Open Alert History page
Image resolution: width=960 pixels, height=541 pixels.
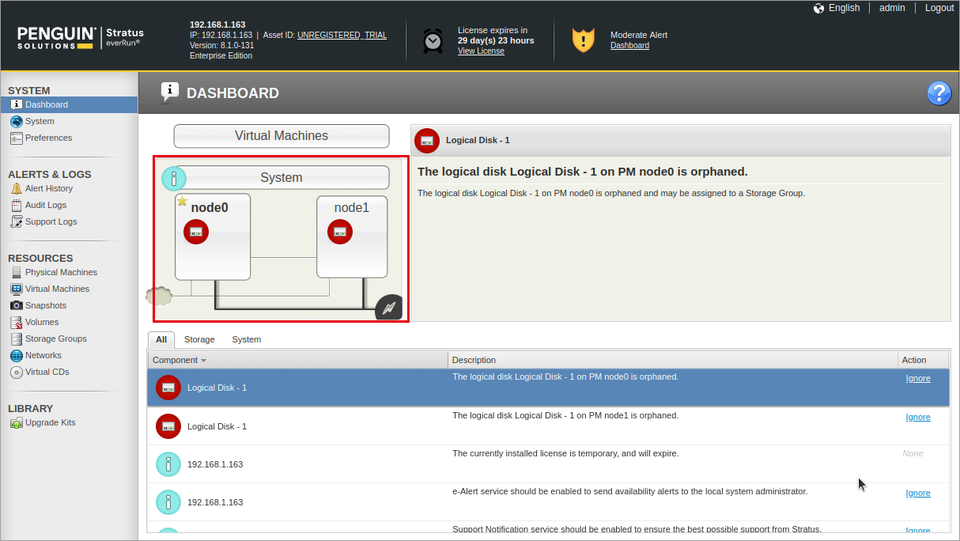pyautogui.click(x=49, y=188)
